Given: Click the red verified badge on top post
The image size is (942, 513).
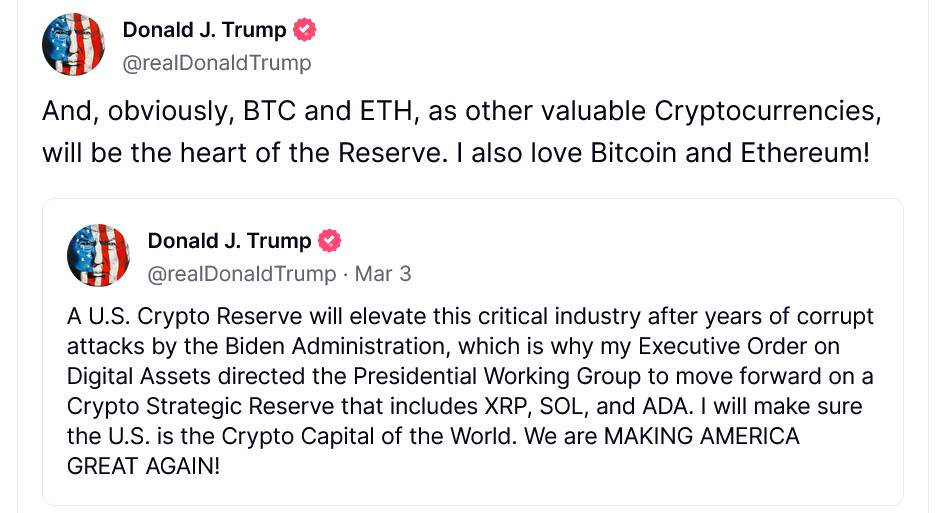Looking at the screenshot, I should (304, 29).
